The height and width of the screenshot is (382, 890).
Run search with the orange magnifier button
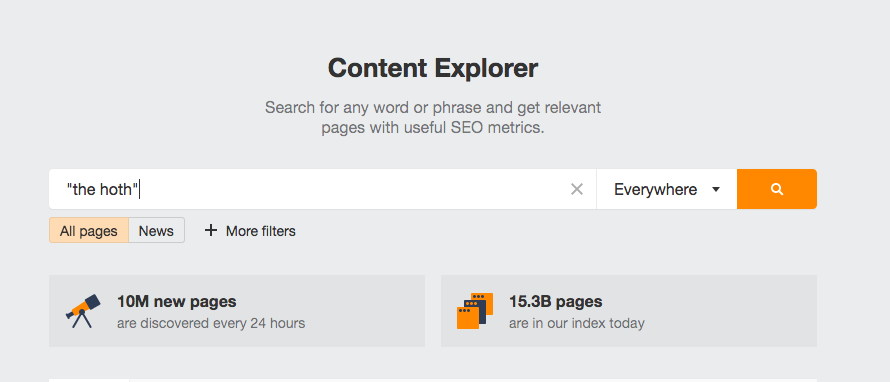pyautogui.click(x=776, y=189)
